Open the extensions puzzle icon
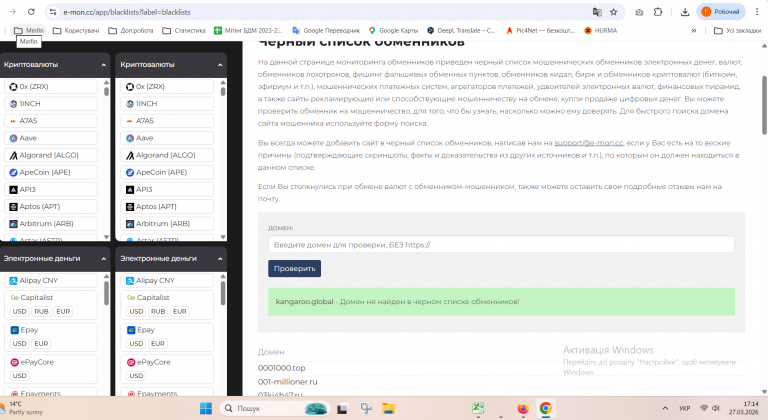Viewport: 768px width, 420px height. point(658,12)
